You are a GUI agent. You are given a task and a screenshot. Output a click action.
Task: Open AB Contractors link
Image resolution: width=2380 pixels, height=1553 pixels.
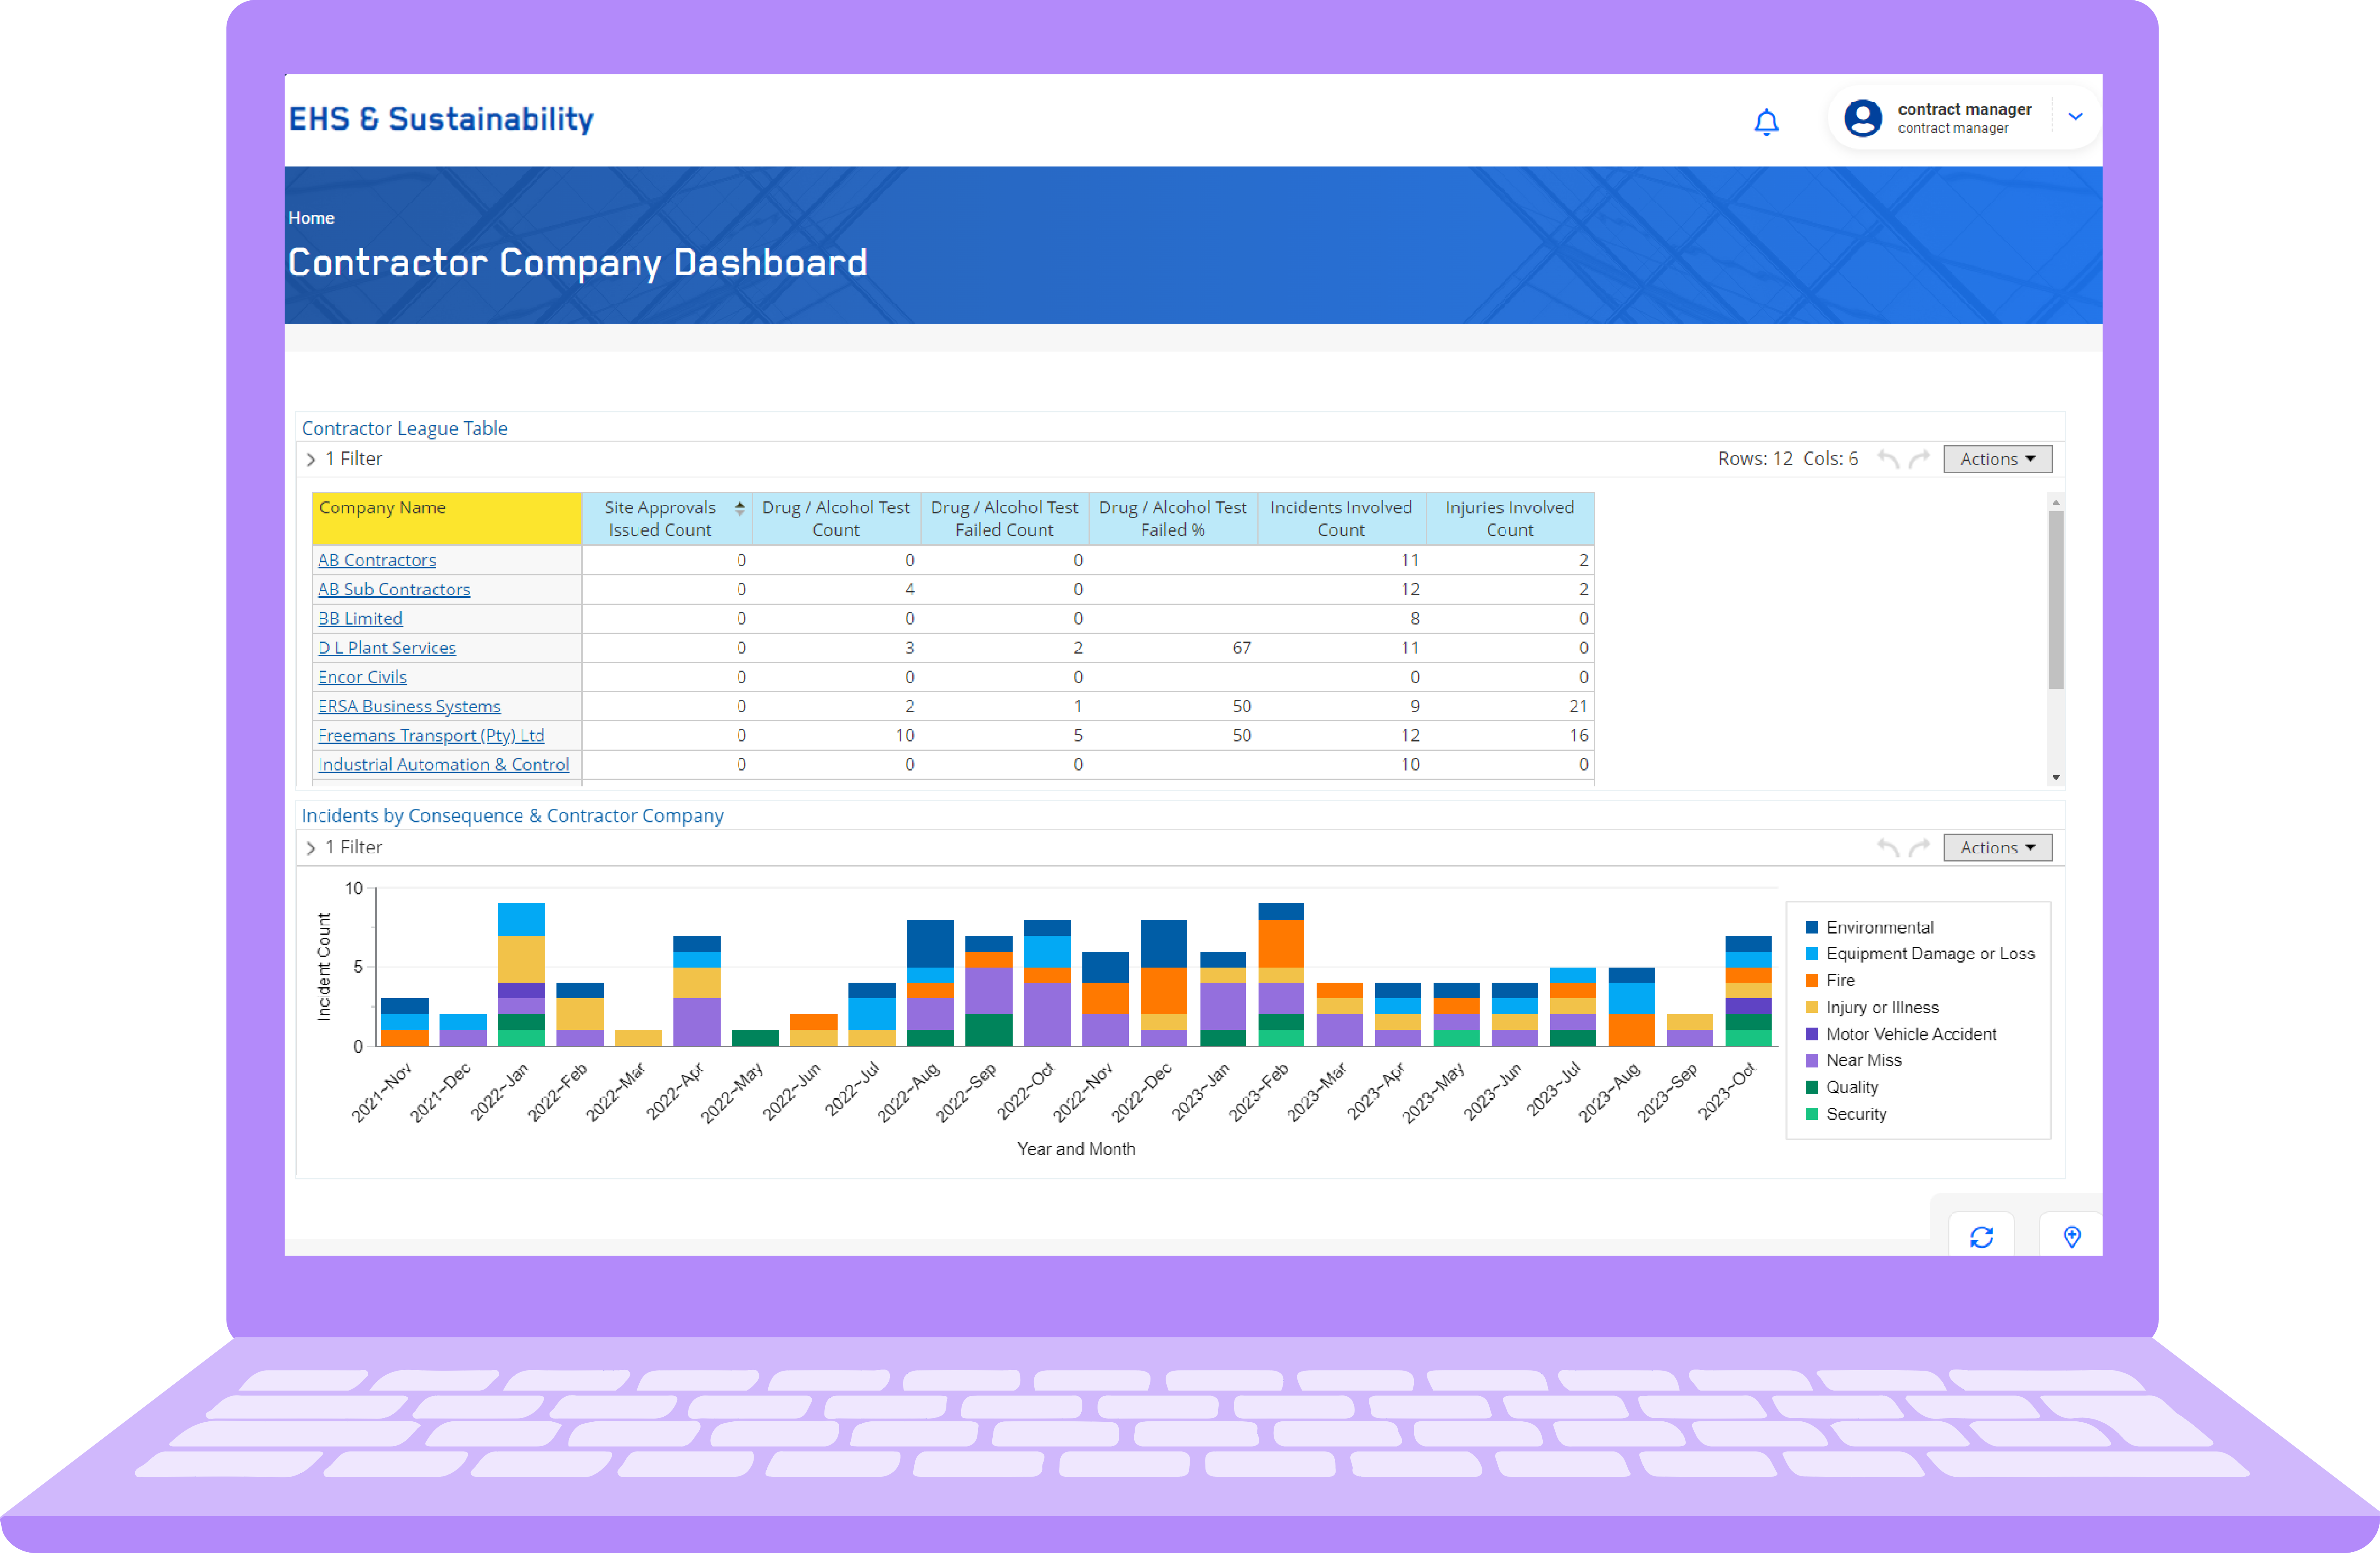click(377, 560)
